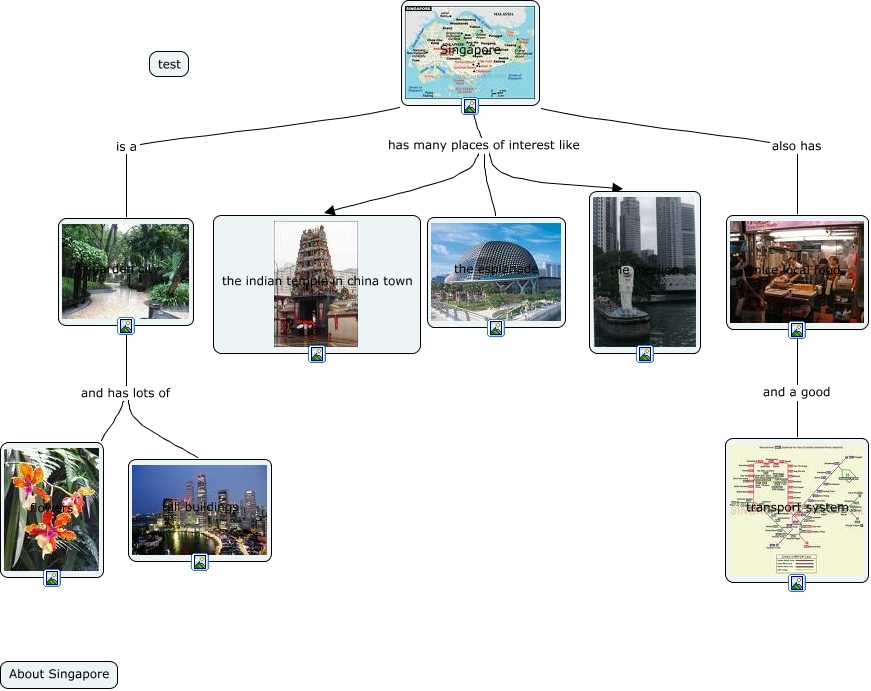
Task: Select the 'About Singapore' node
Action: tap(59, 674)
